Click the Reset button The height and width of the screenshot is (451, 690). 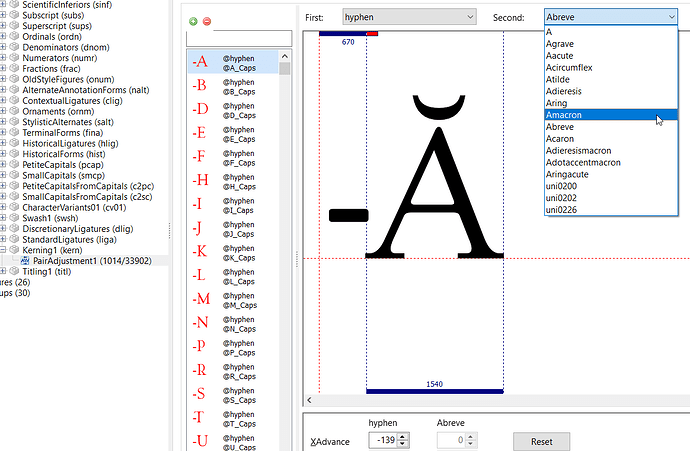541,441
